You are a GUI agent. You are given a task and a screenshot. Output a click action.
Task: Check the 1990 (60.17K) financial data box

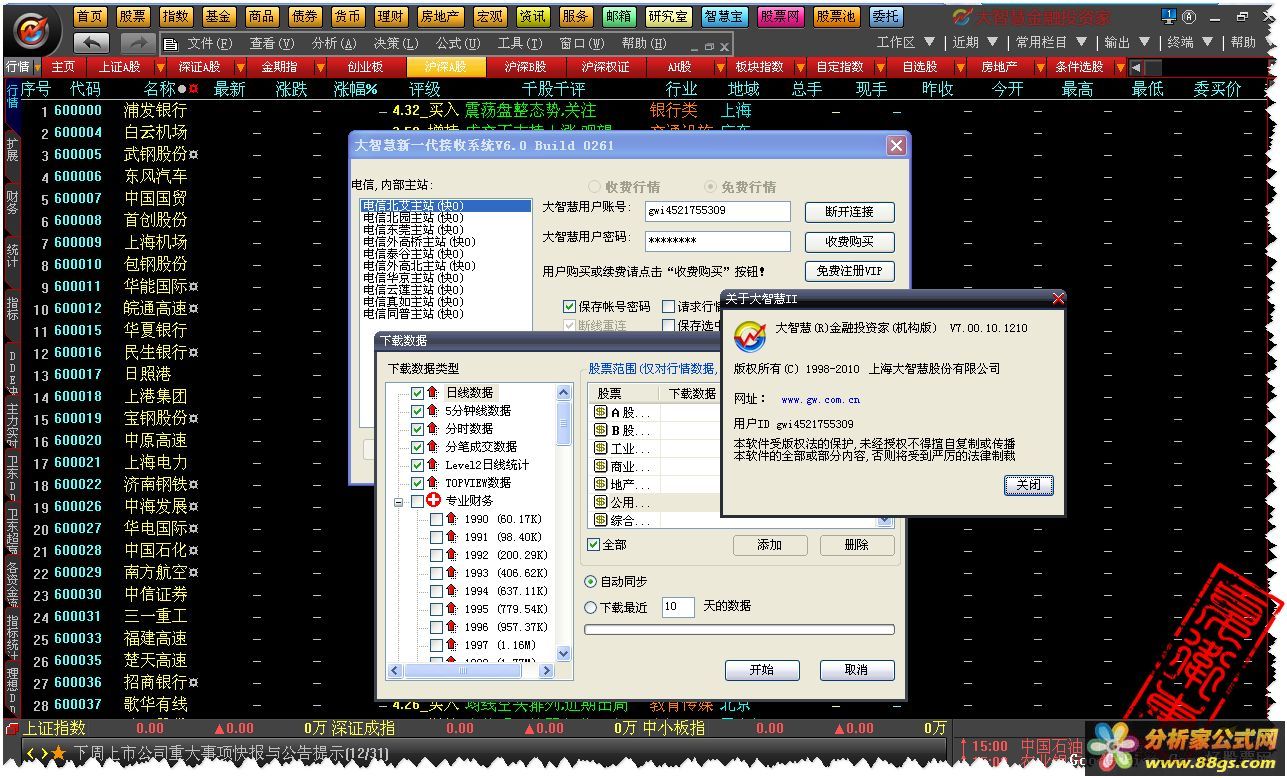pos(436,519)
